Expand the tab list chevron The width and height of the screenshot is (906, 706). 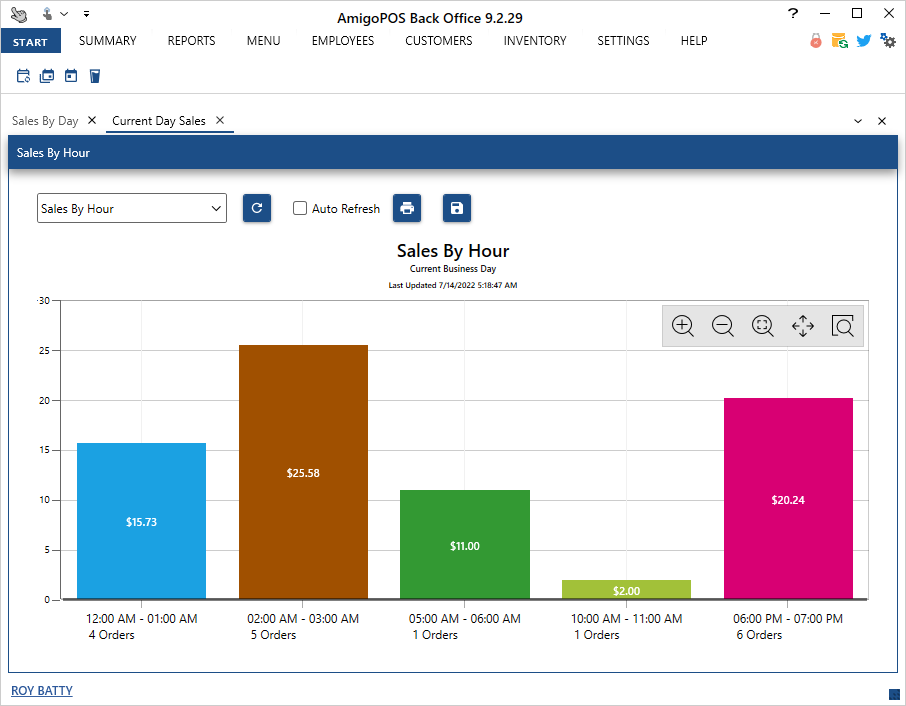tap(858, 121)
